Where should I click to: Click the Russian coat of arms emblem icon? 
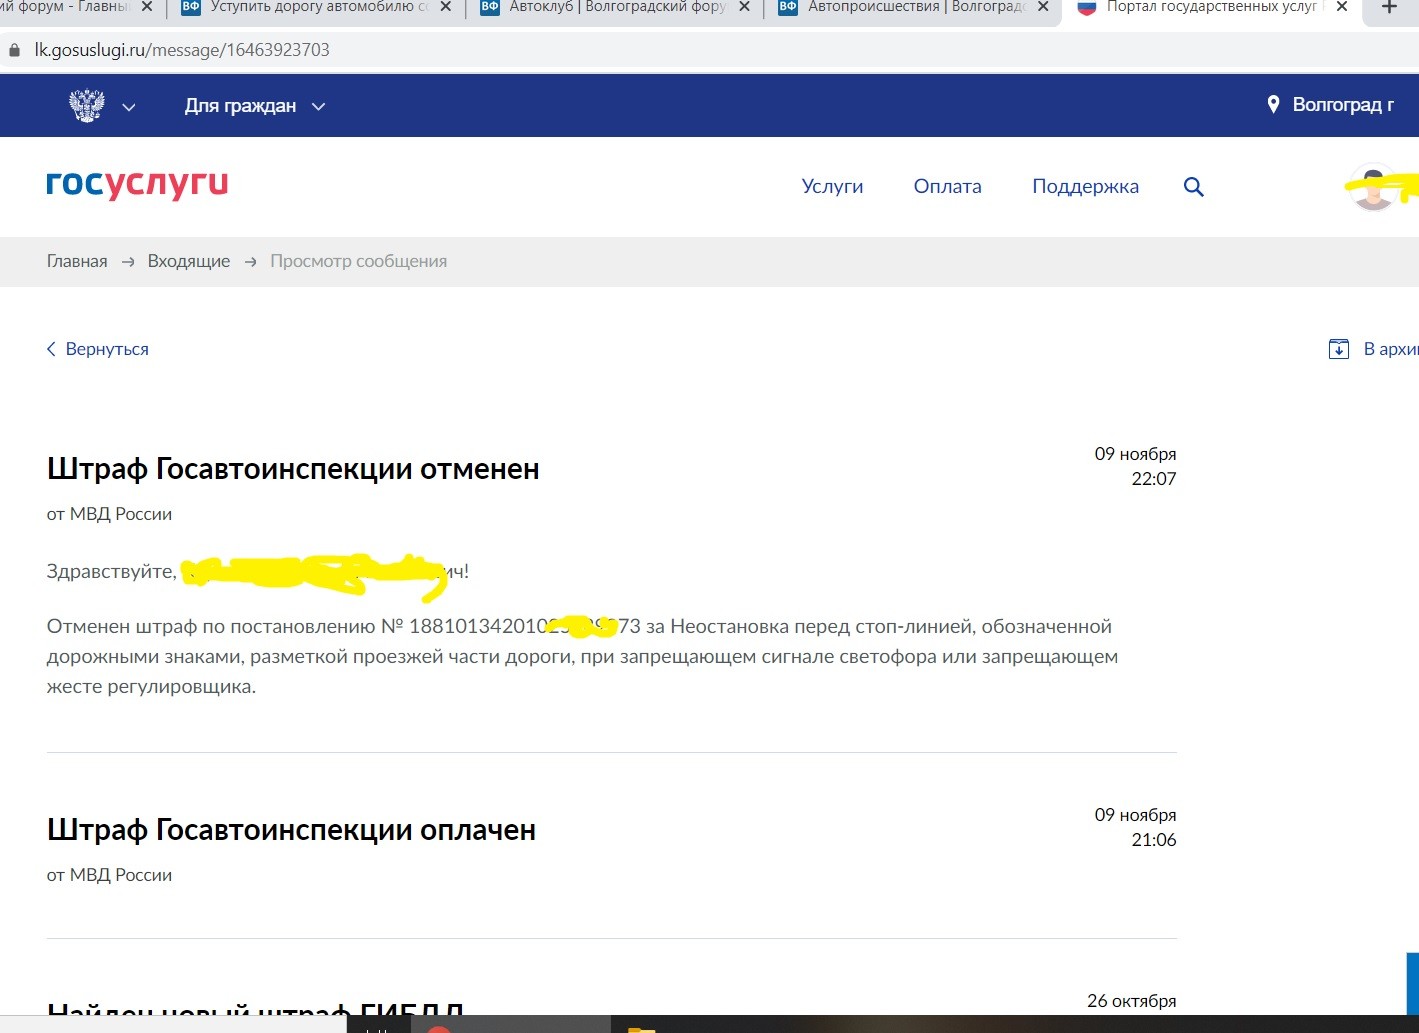pos(86,106)
